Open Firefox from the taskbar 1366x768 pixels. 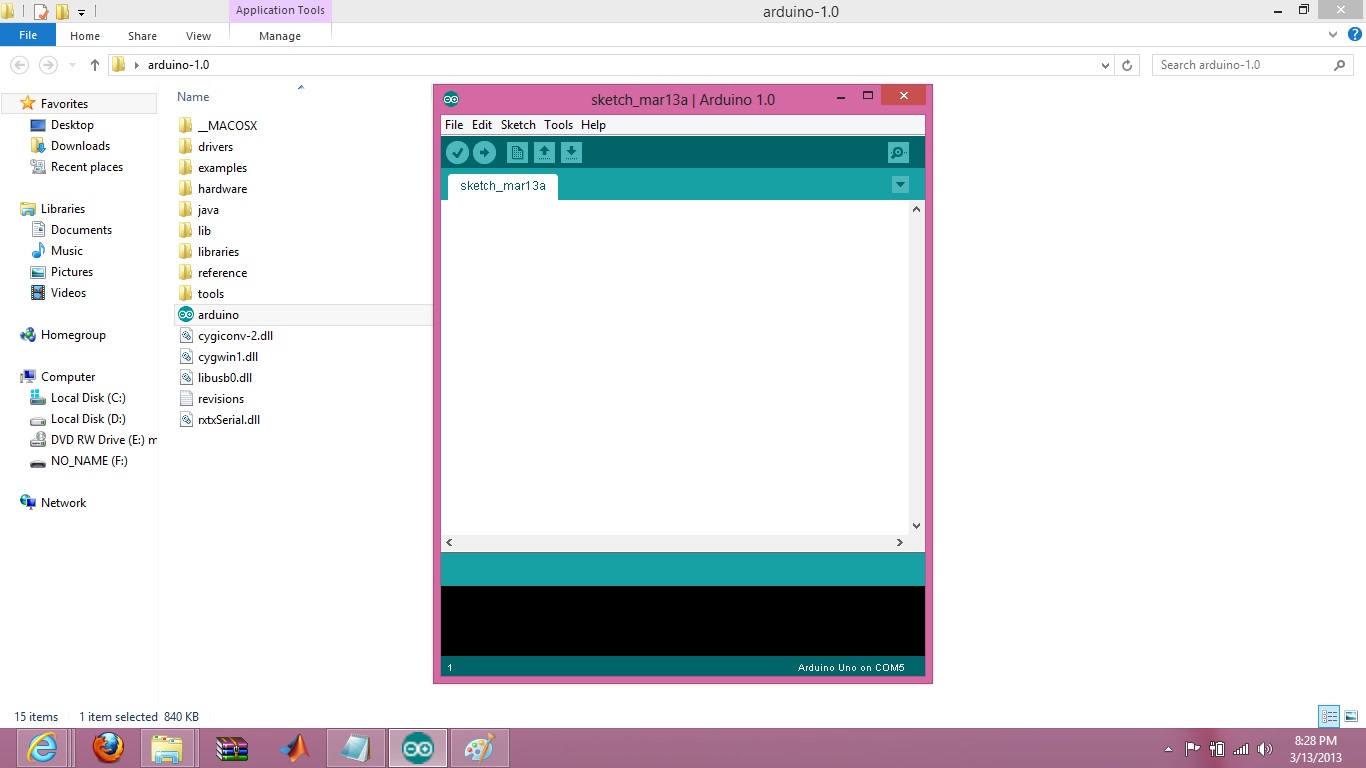coord(108,748)
